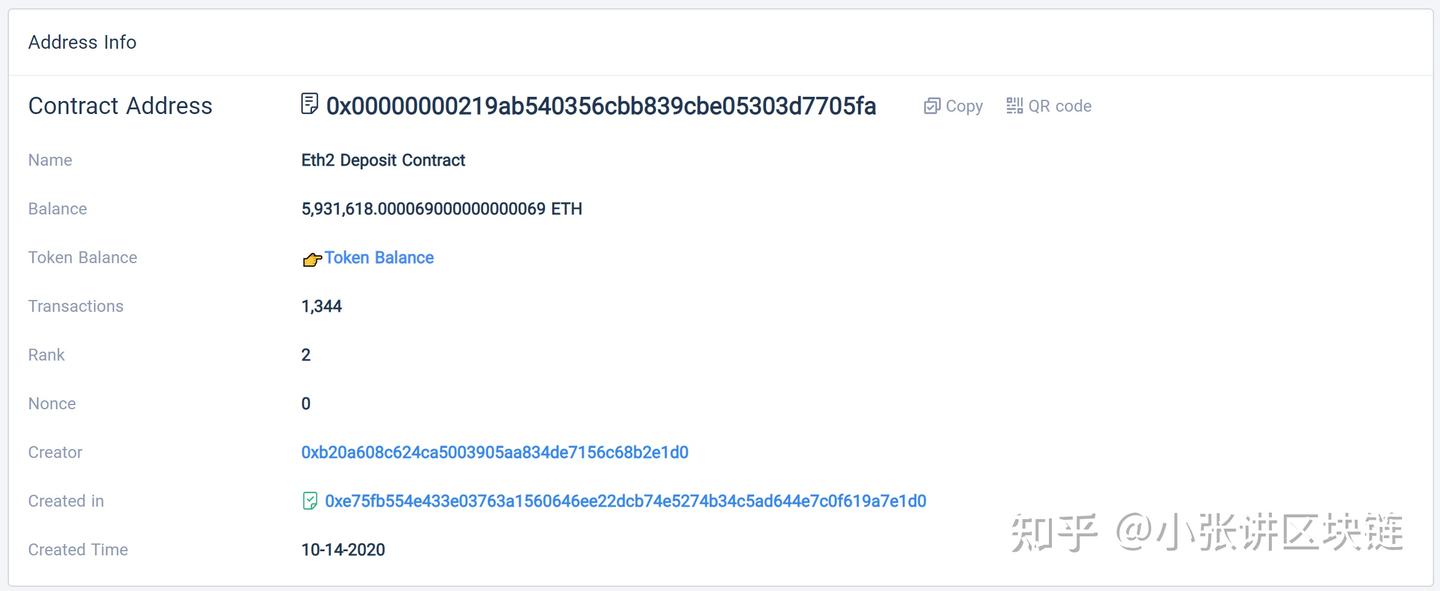Click the Contract Address heading label
This screenshot has height=591, width=1440.
pos(120,106)
